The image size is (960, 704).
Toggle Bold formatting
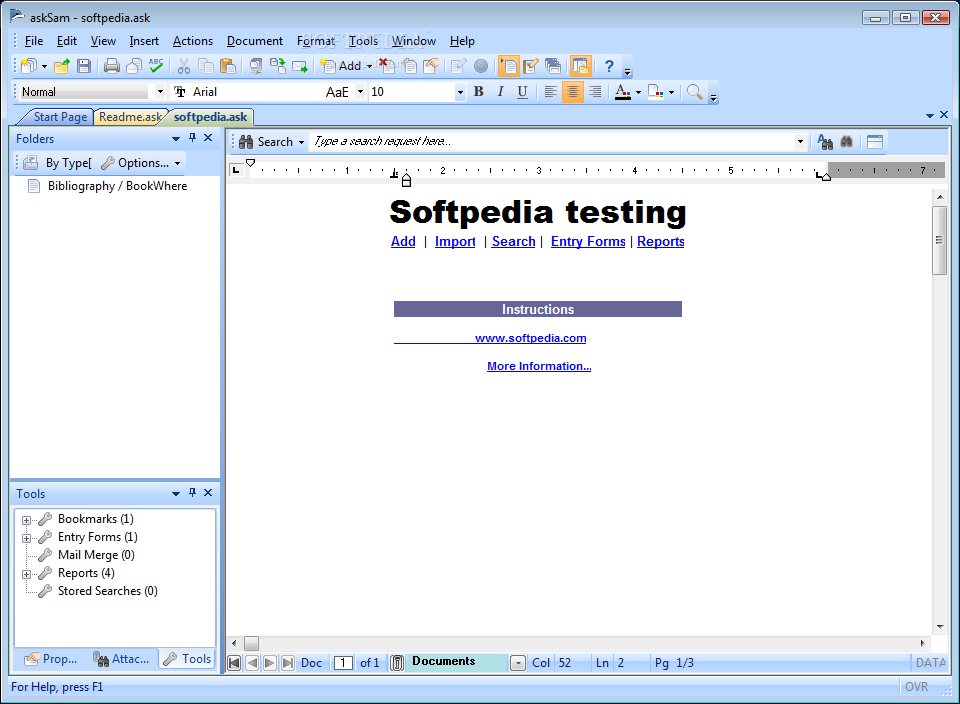tap(479, 92)
